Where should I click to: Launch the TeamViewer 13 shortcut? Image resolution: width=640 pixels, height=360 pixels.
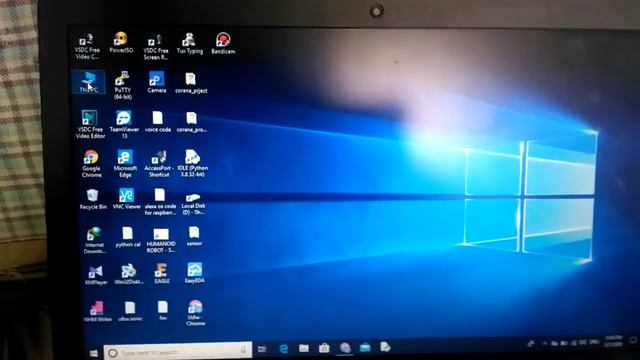coord(124,124)
